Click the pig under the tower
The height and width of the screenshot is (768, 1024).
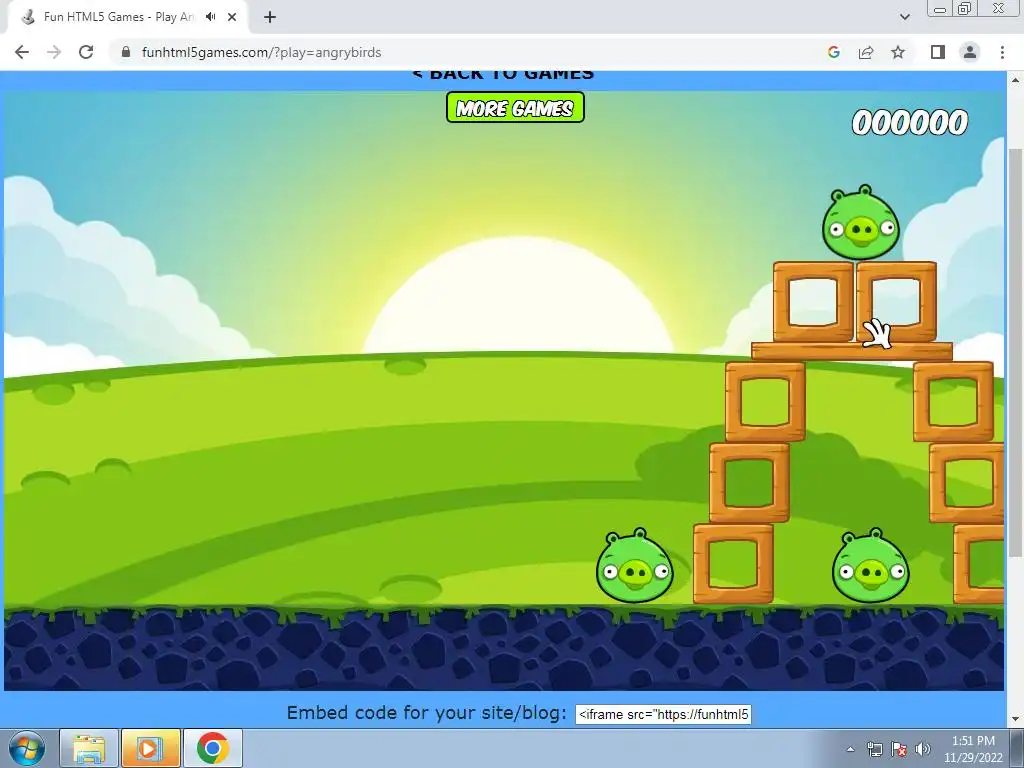click(x=870, y=566)
